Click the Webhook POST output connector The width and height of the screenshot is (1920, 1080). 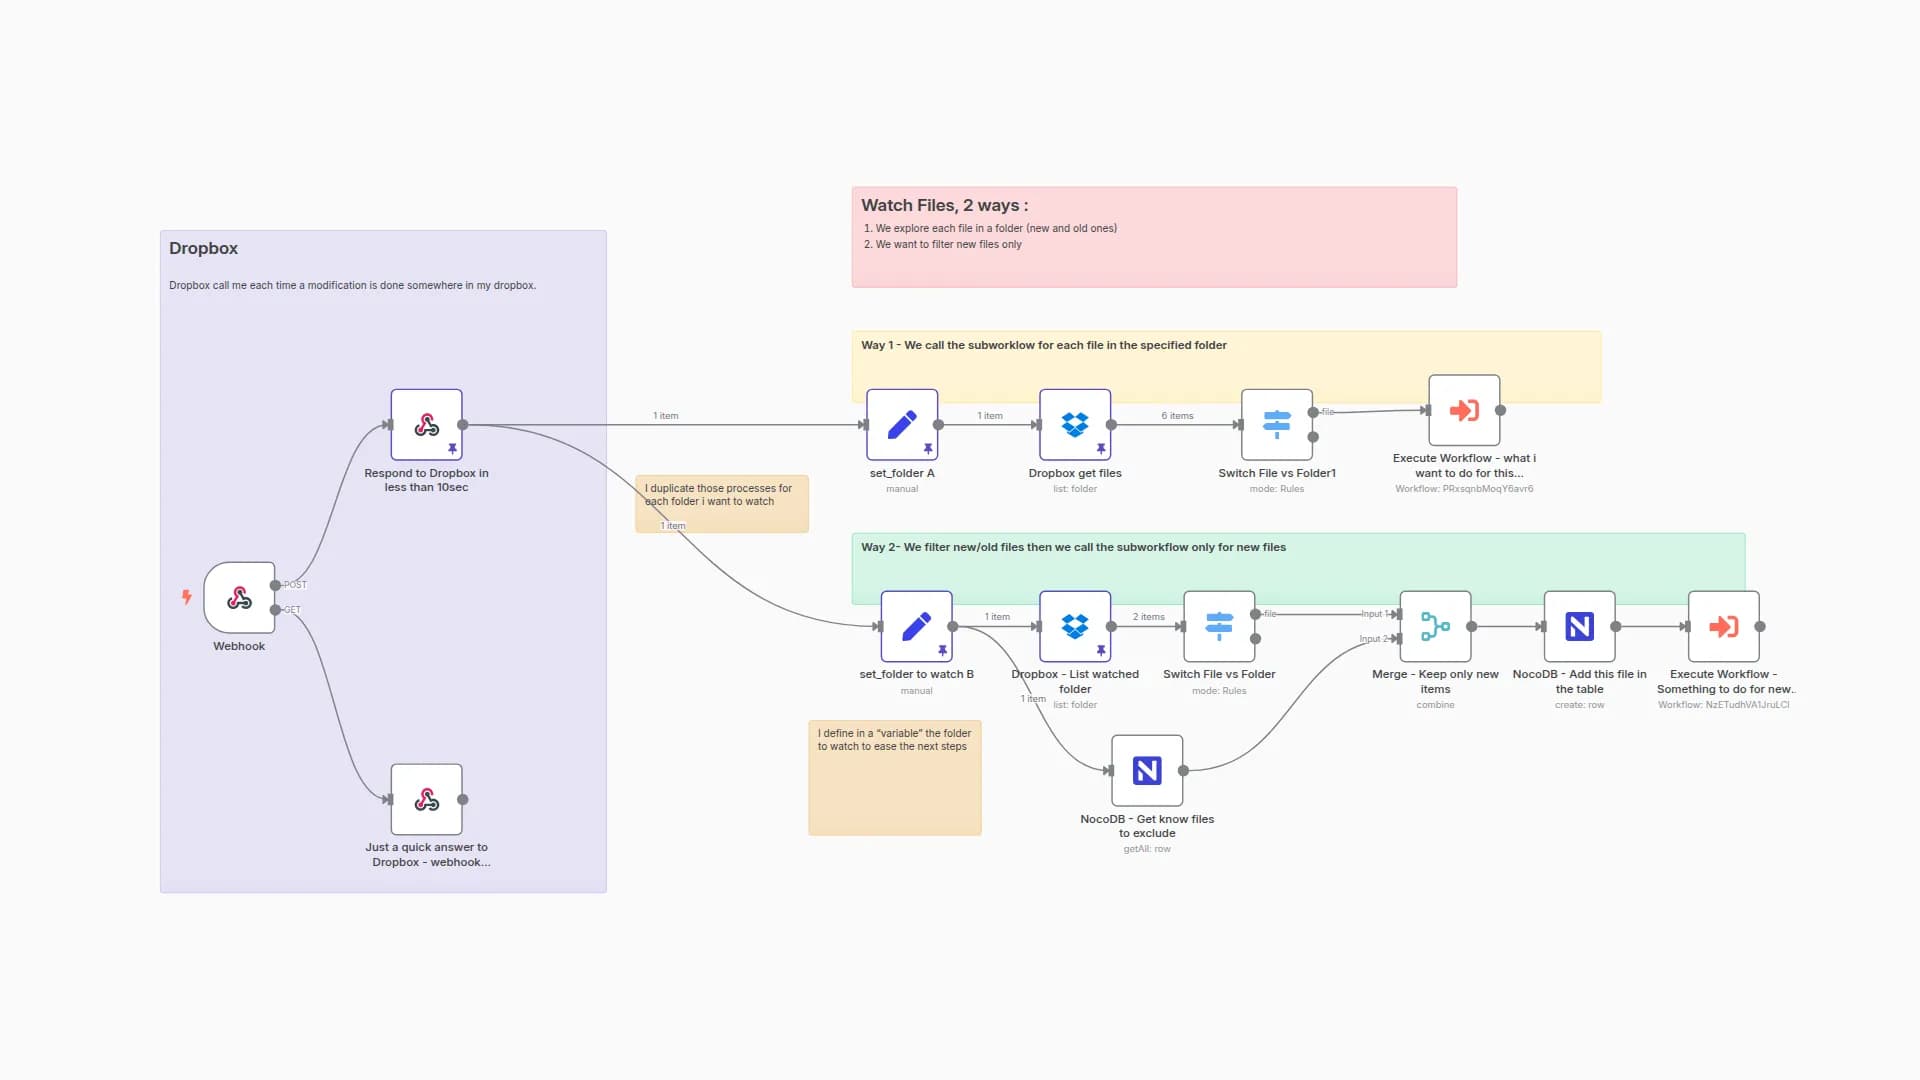coord(275,586)
